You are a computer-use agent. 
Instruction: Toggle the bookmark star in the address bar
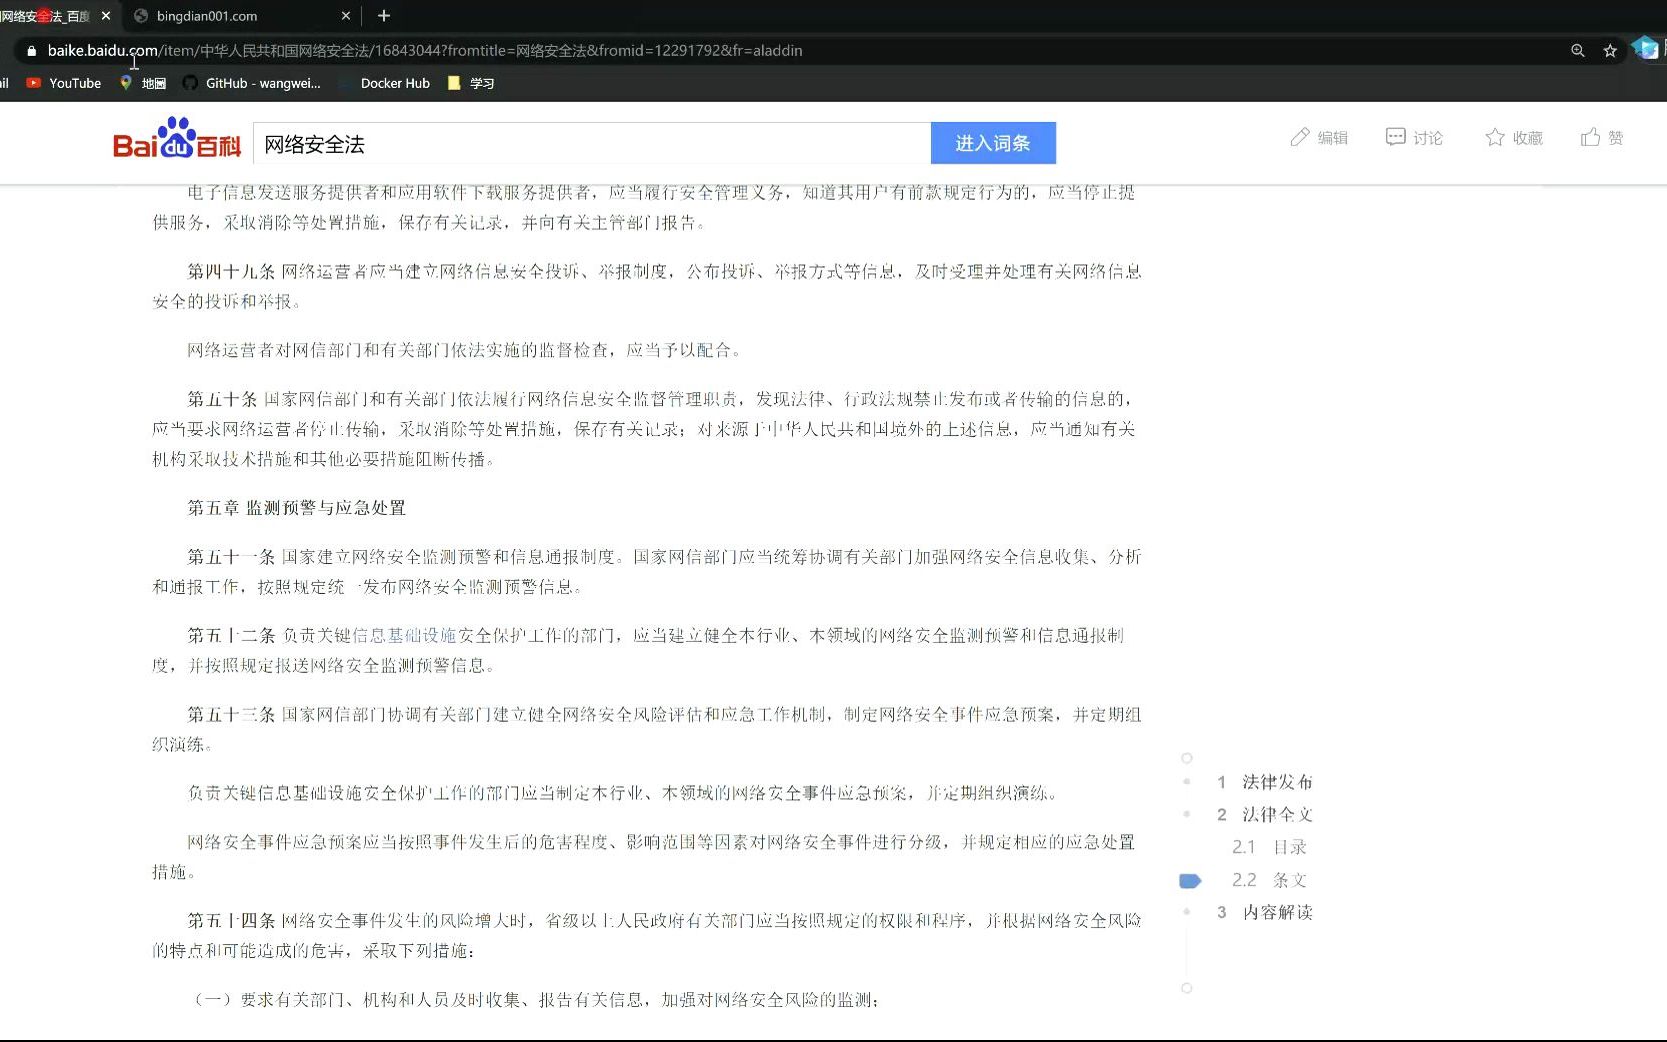[x=1610, y=50]
